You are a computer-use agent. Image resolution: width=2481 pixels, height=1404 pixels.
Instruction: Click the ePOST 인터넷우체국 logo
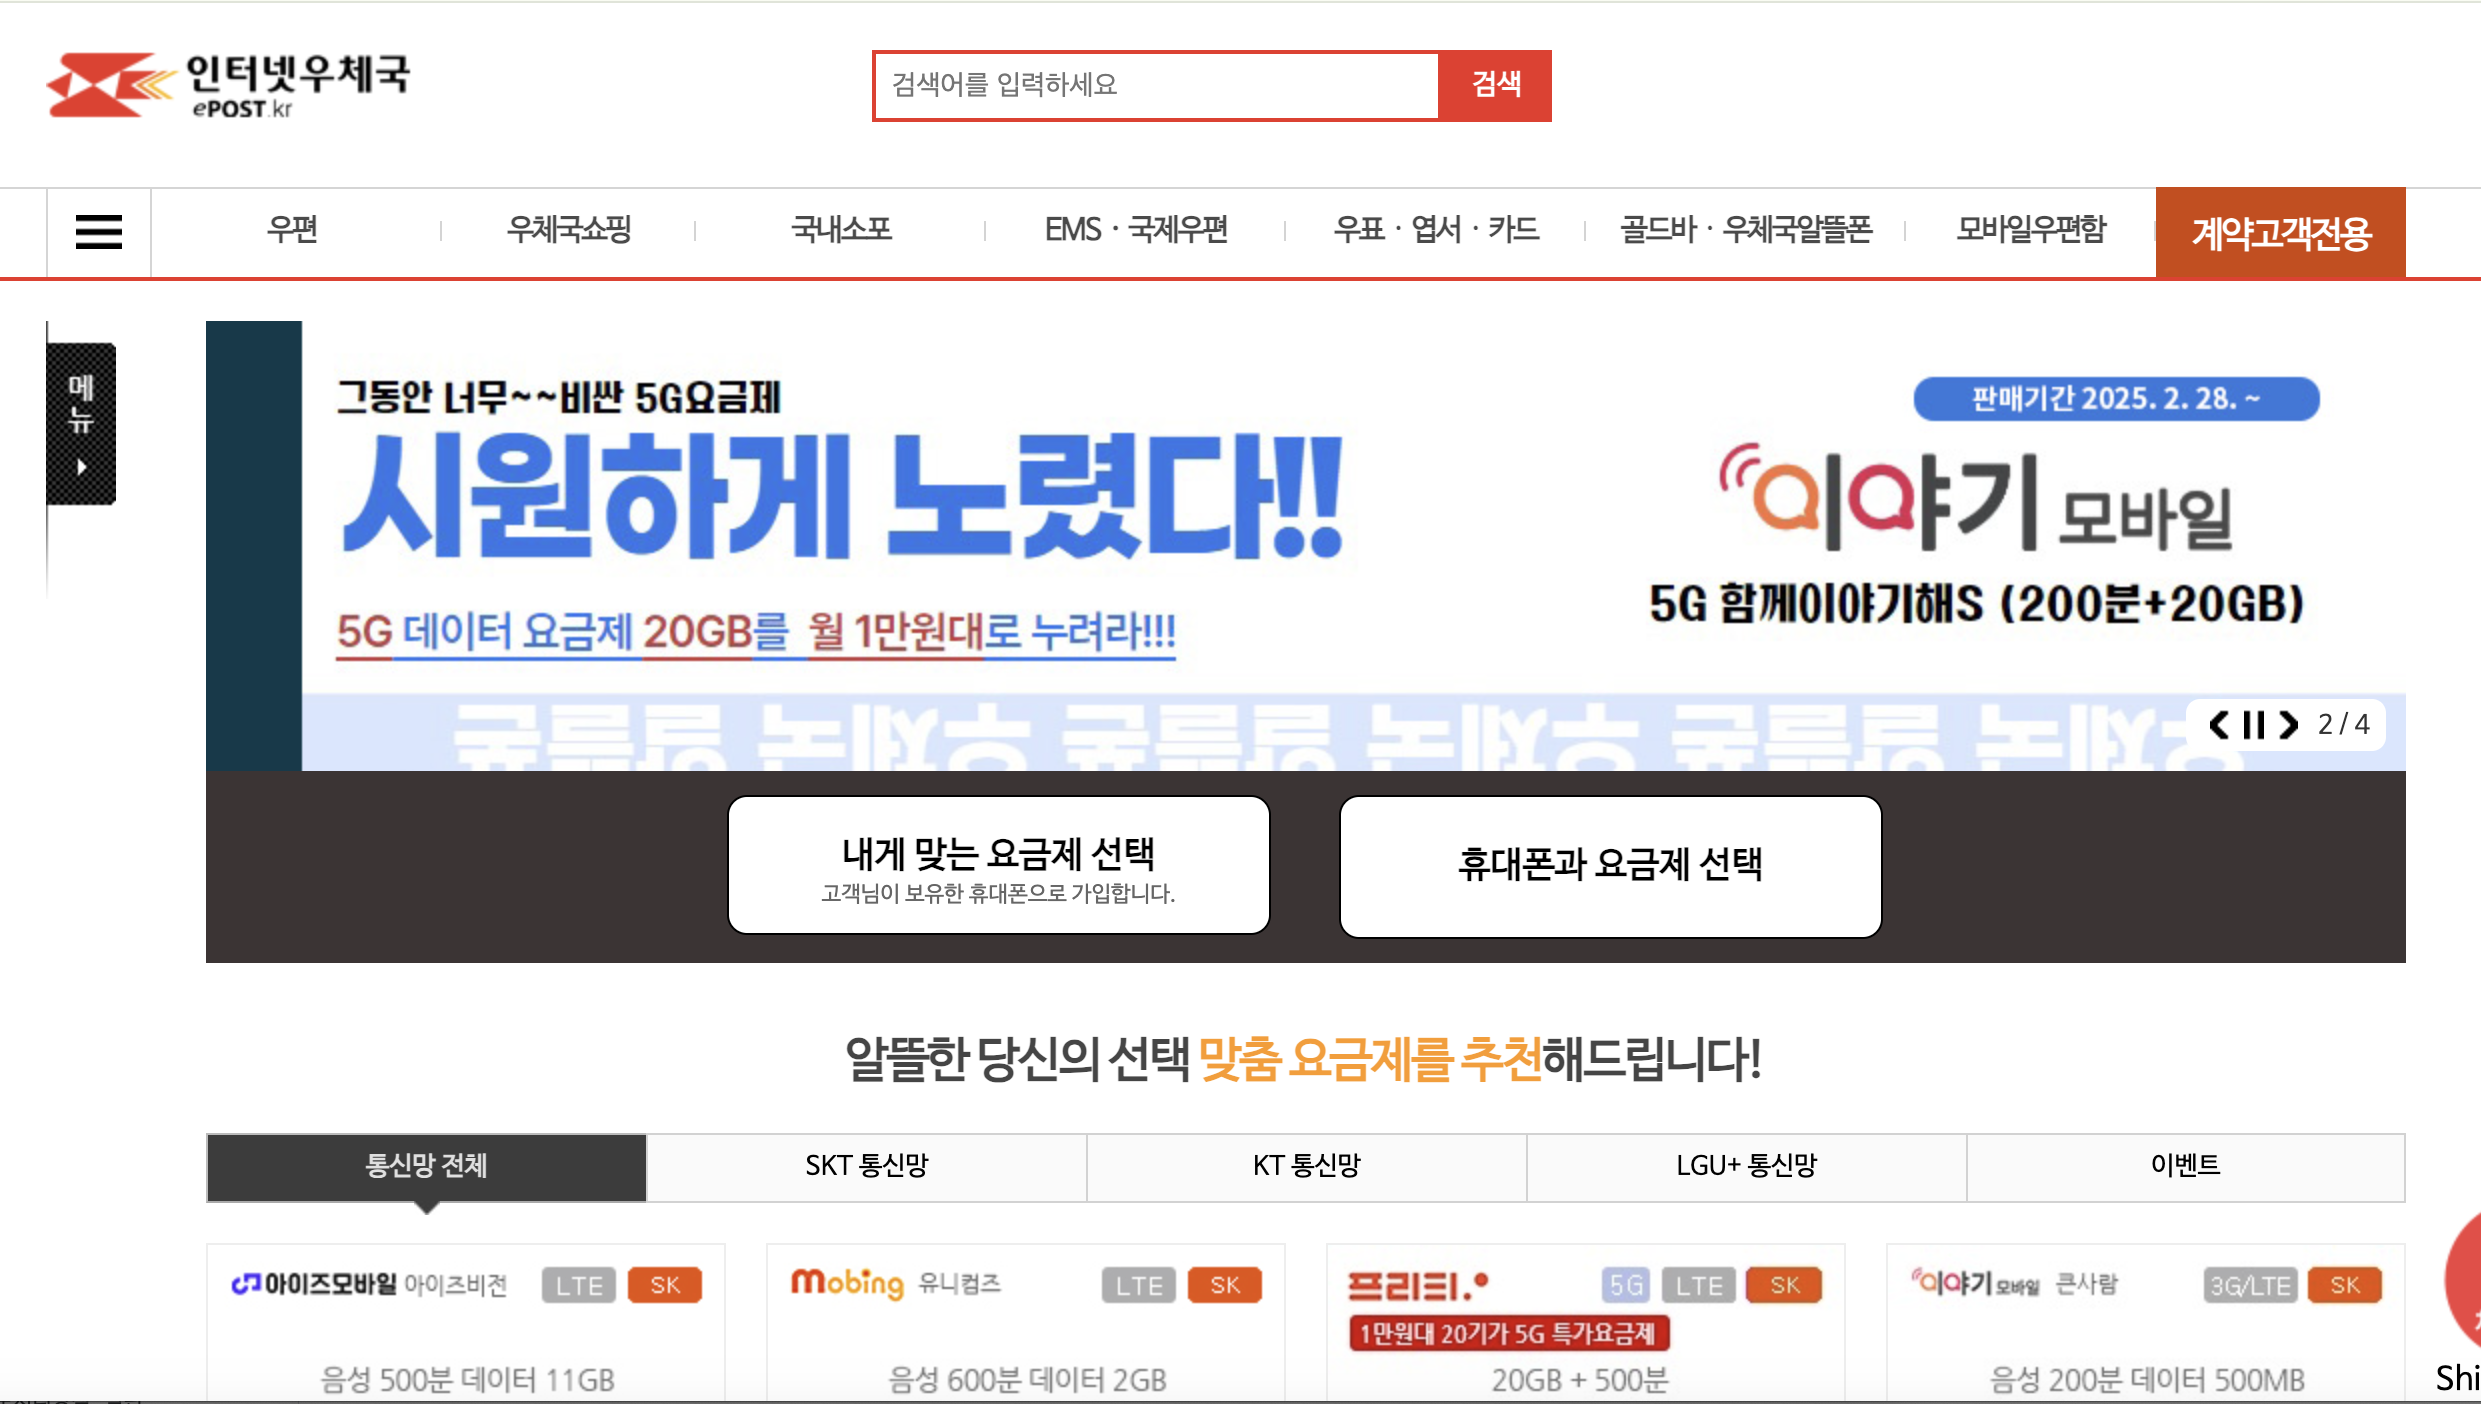coord(228,86)
